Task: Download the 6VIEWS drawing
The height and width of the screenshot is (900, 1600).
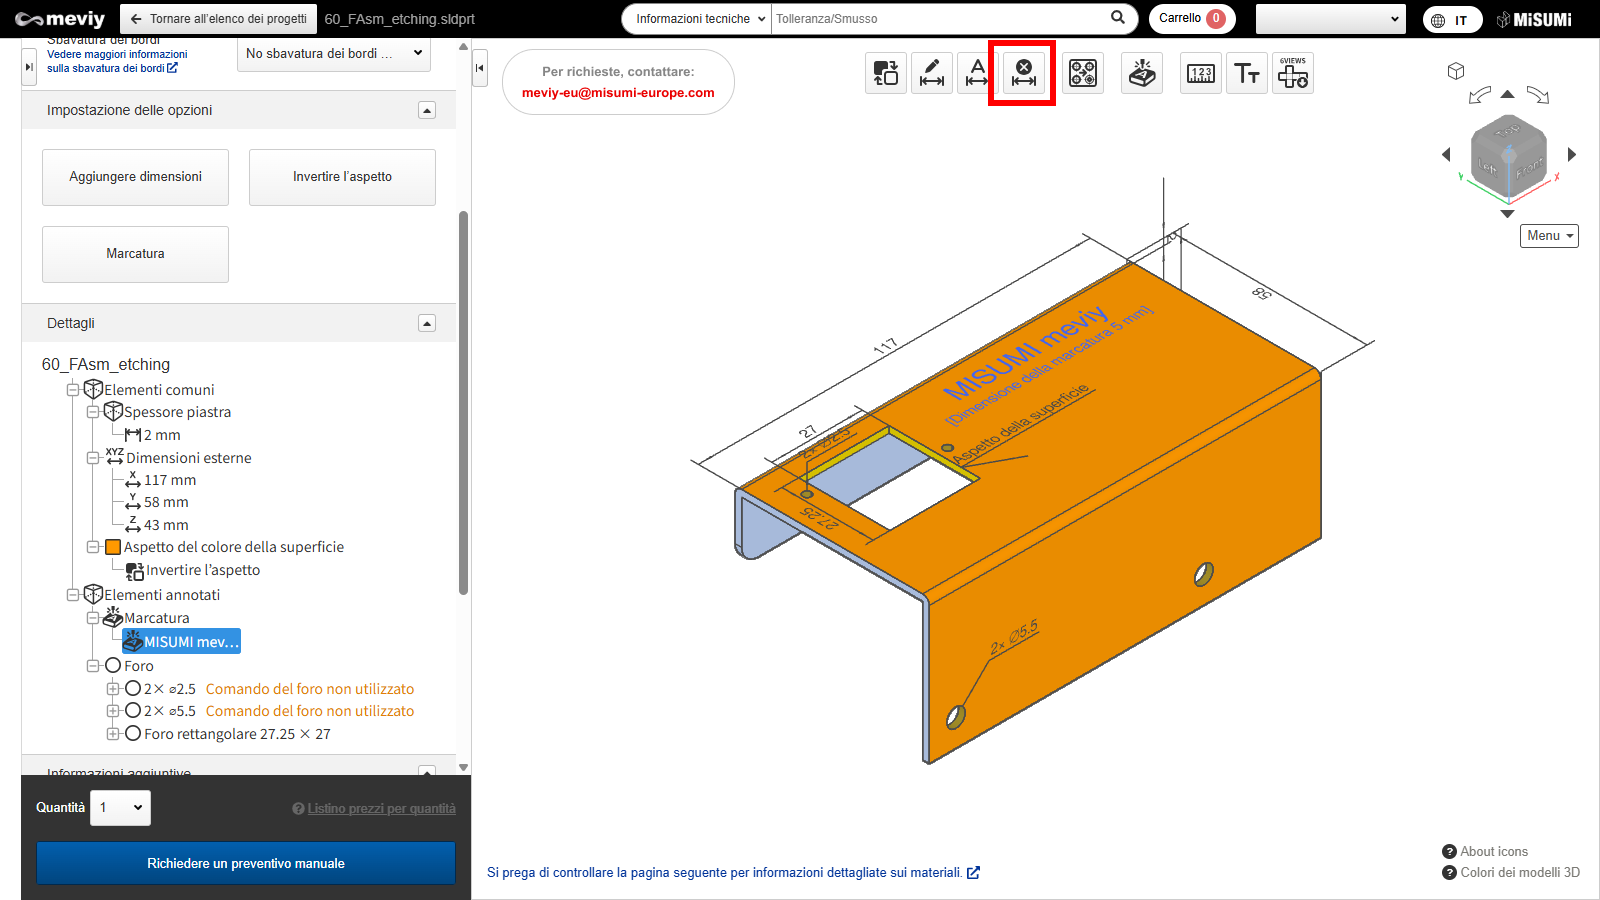Action: pyautogui.click(x=1293, y=73)
